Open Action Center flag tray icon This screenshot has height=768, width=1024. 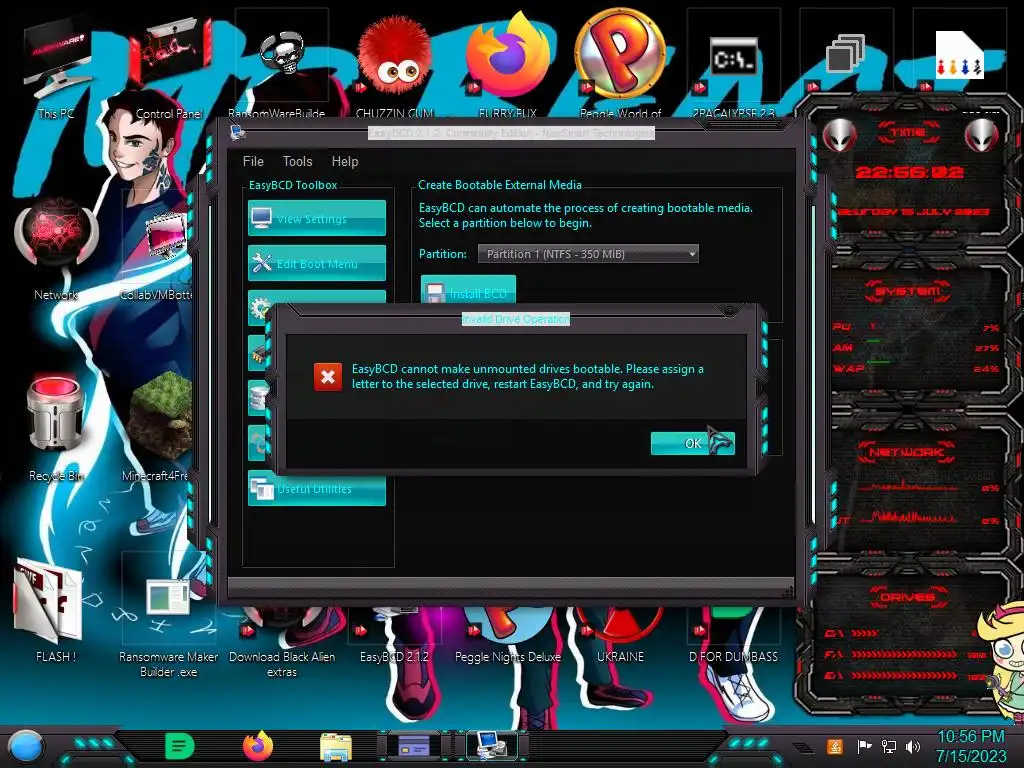(864, 746)
